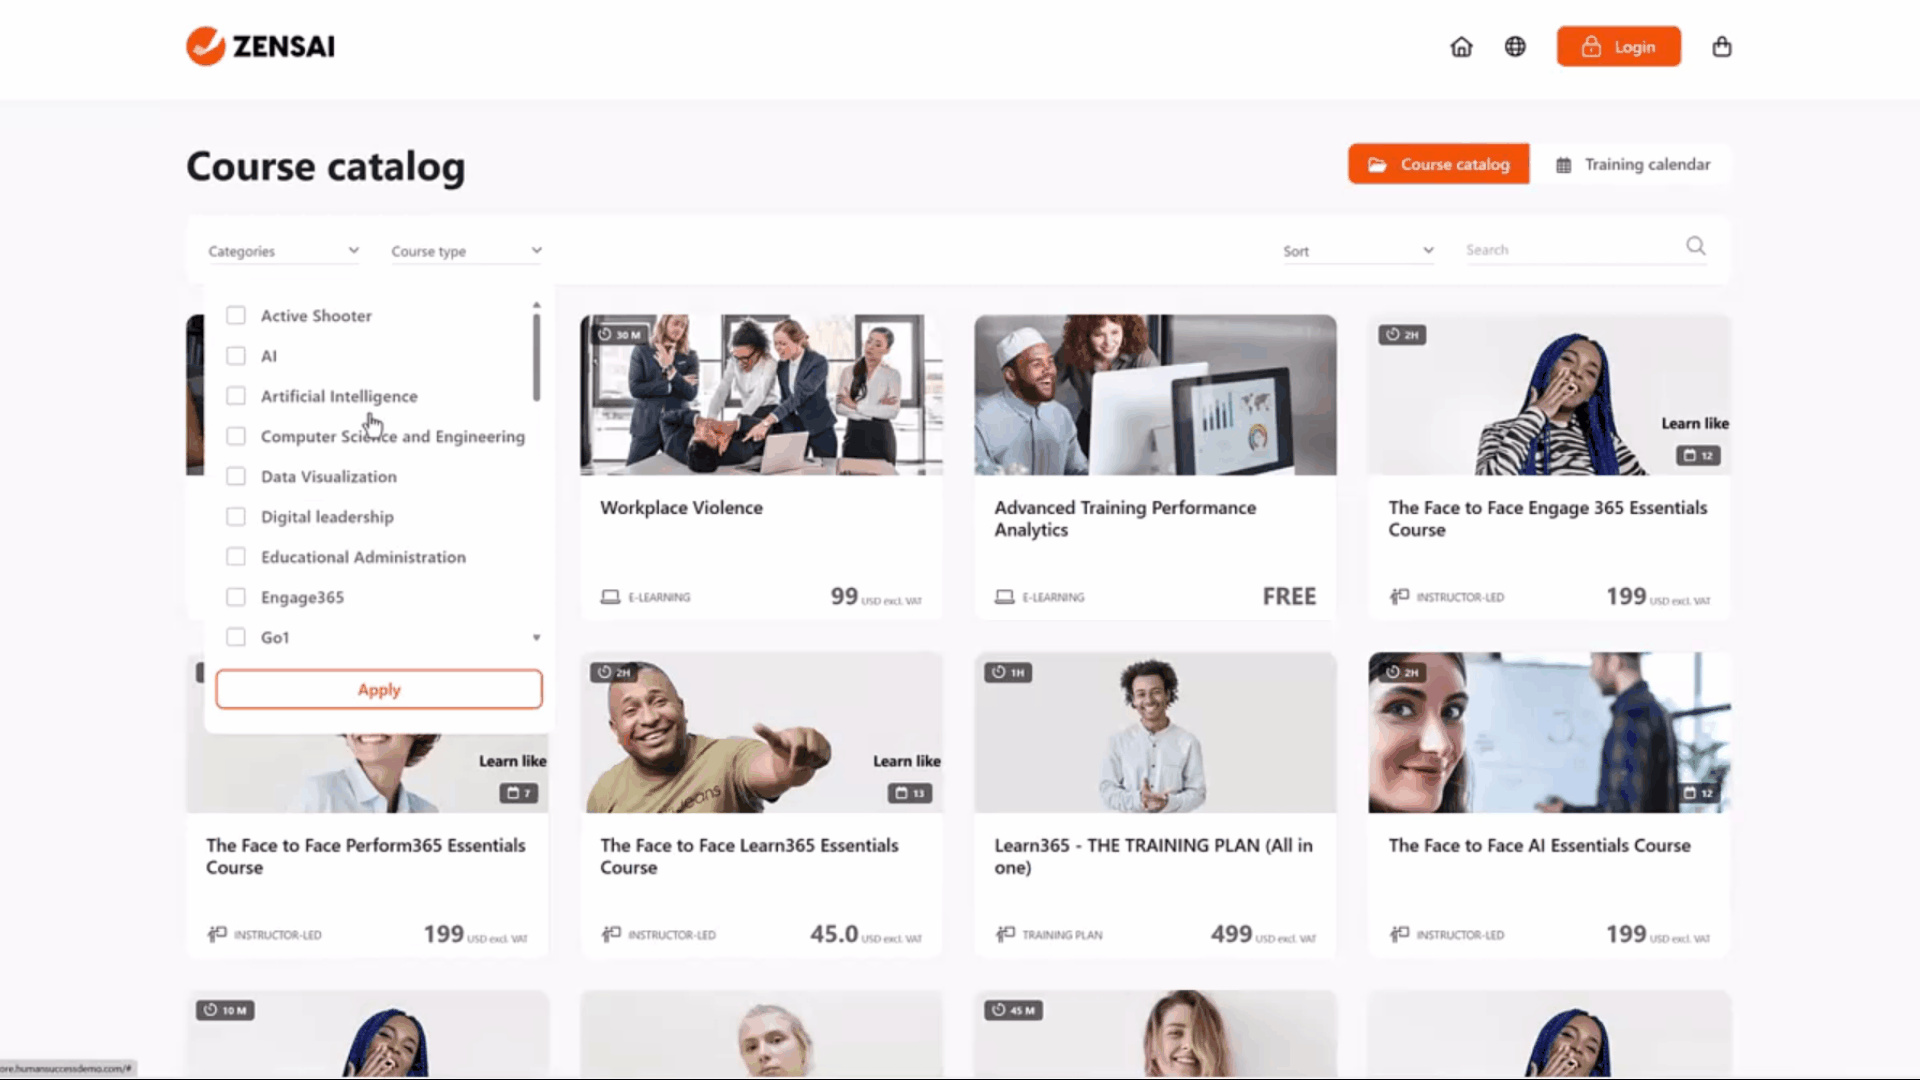Screen dimensions: 1920x1080
Task: Click the search magnifier icon
Action: click(x=1696, y=246)
